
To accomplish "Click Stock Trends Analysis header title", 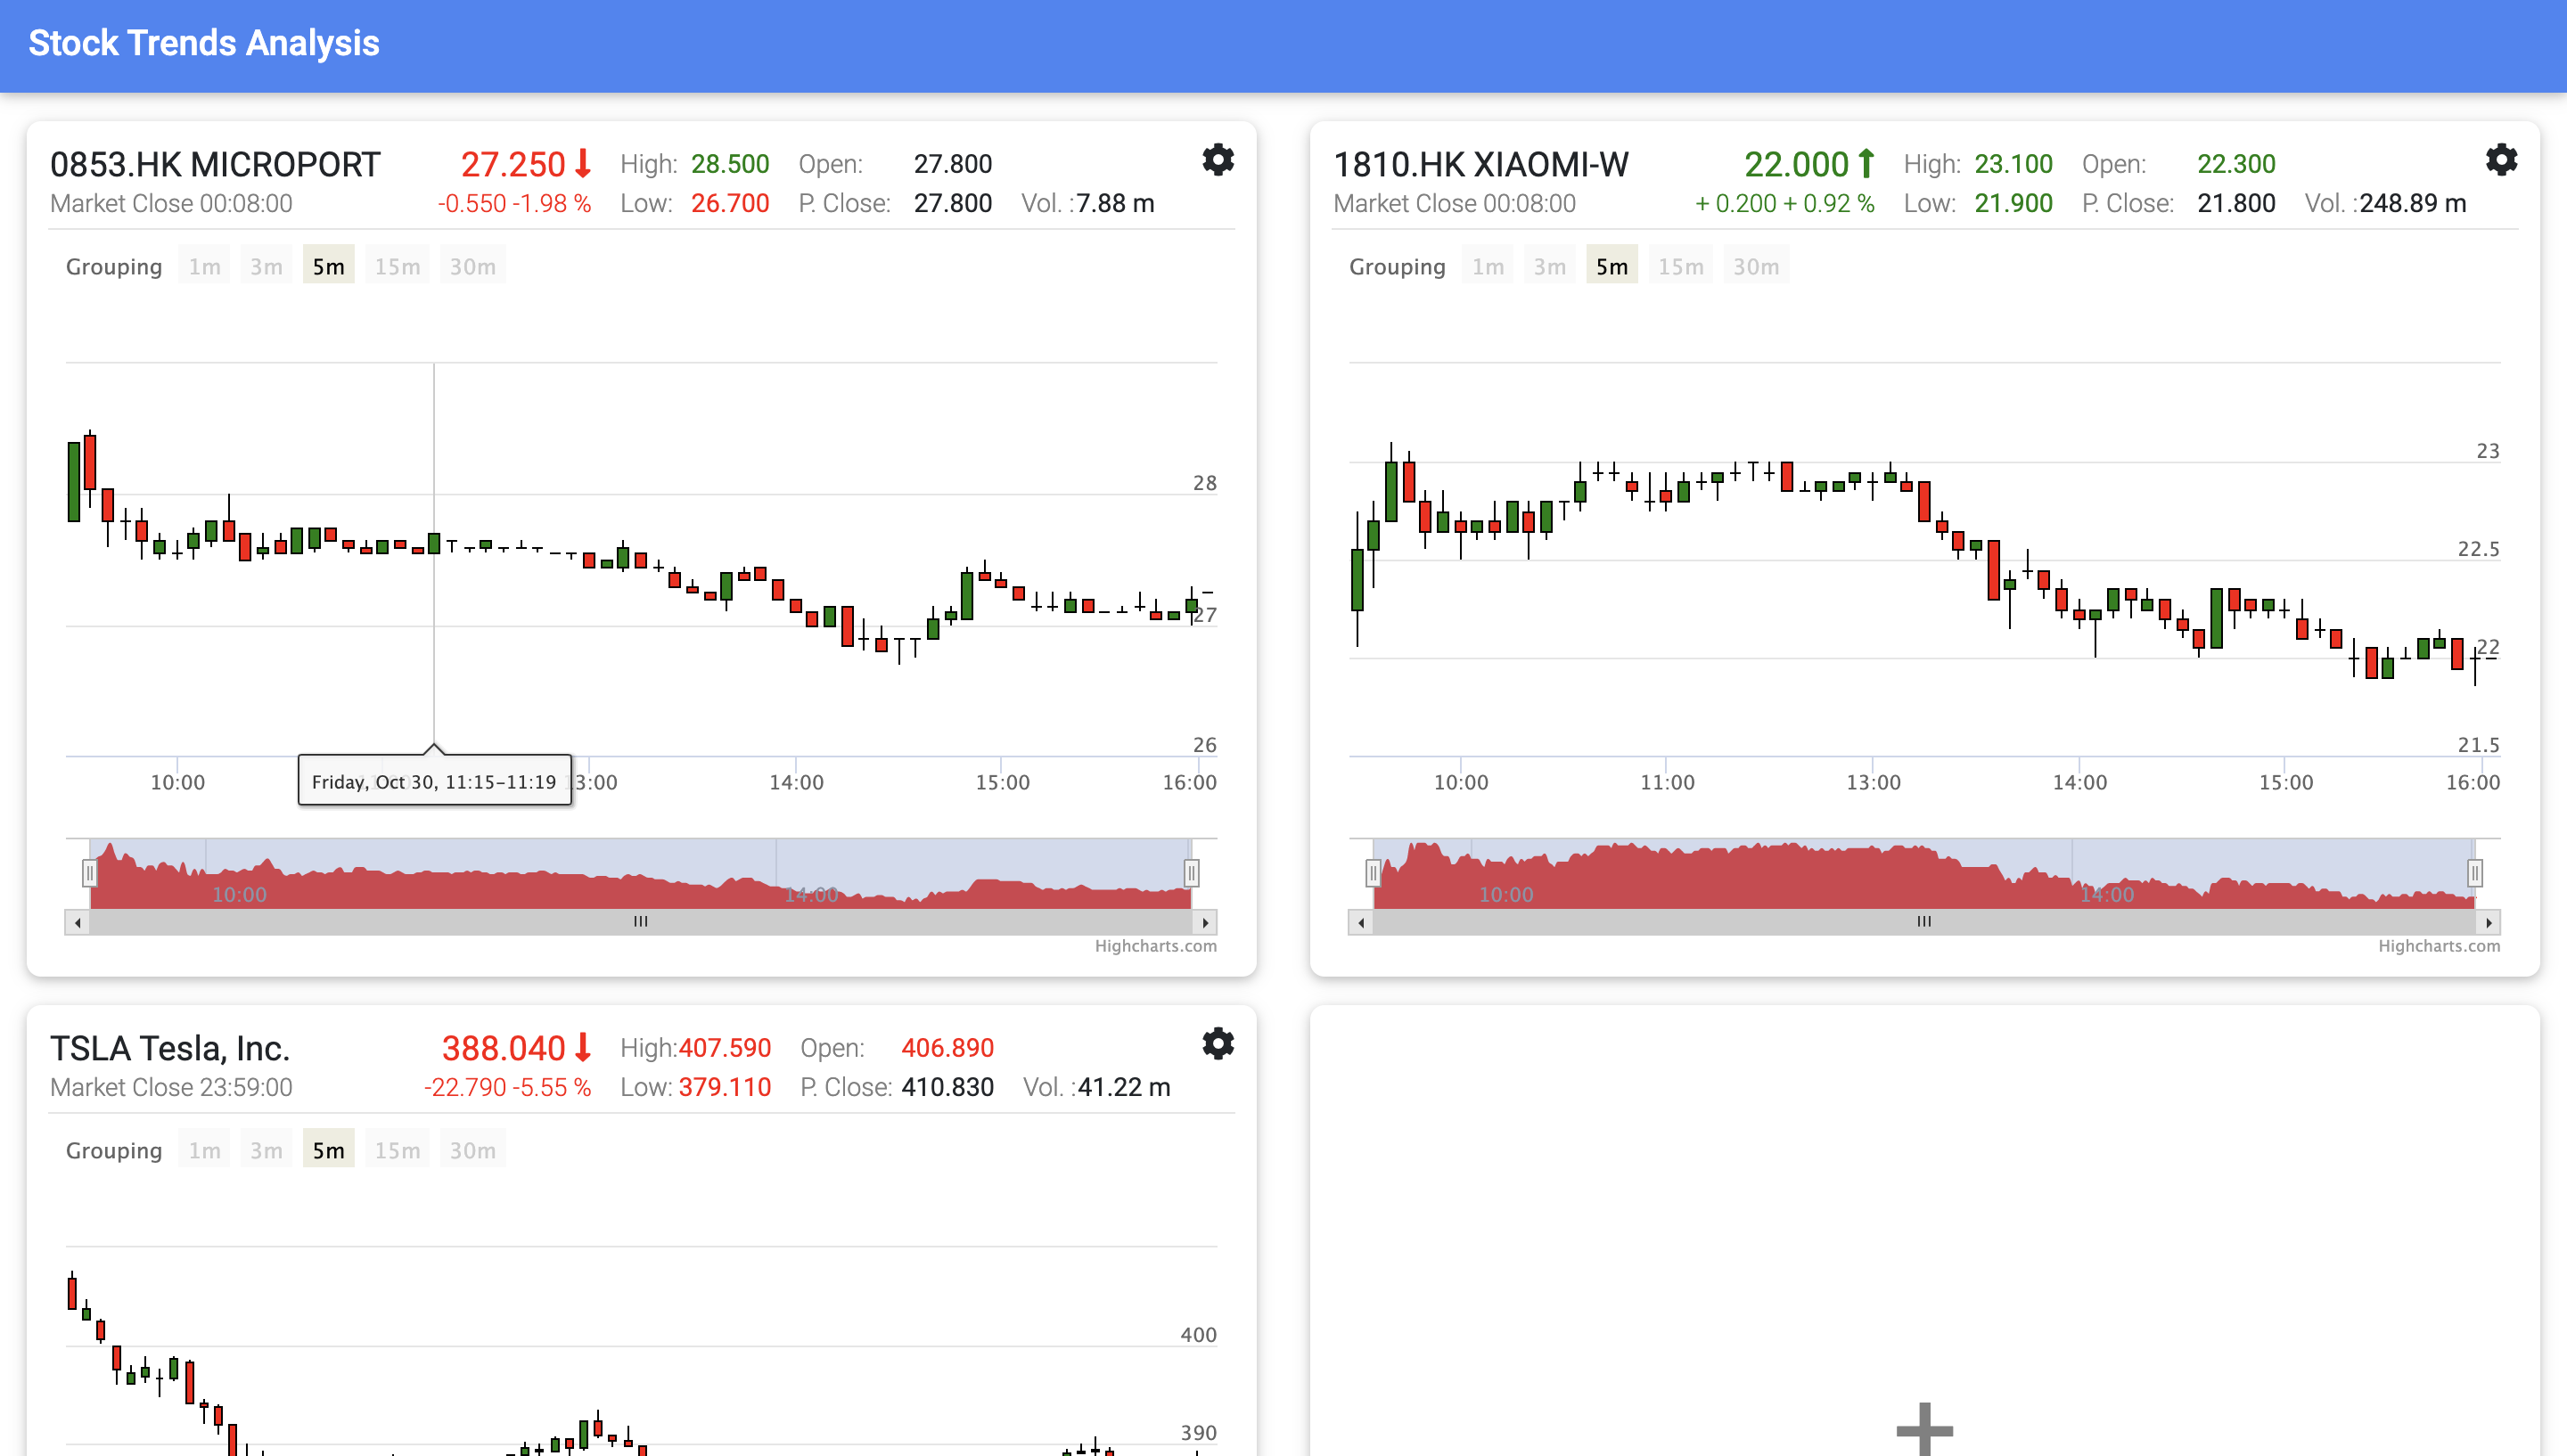I will pyautogui.click(x=204, y=43).
